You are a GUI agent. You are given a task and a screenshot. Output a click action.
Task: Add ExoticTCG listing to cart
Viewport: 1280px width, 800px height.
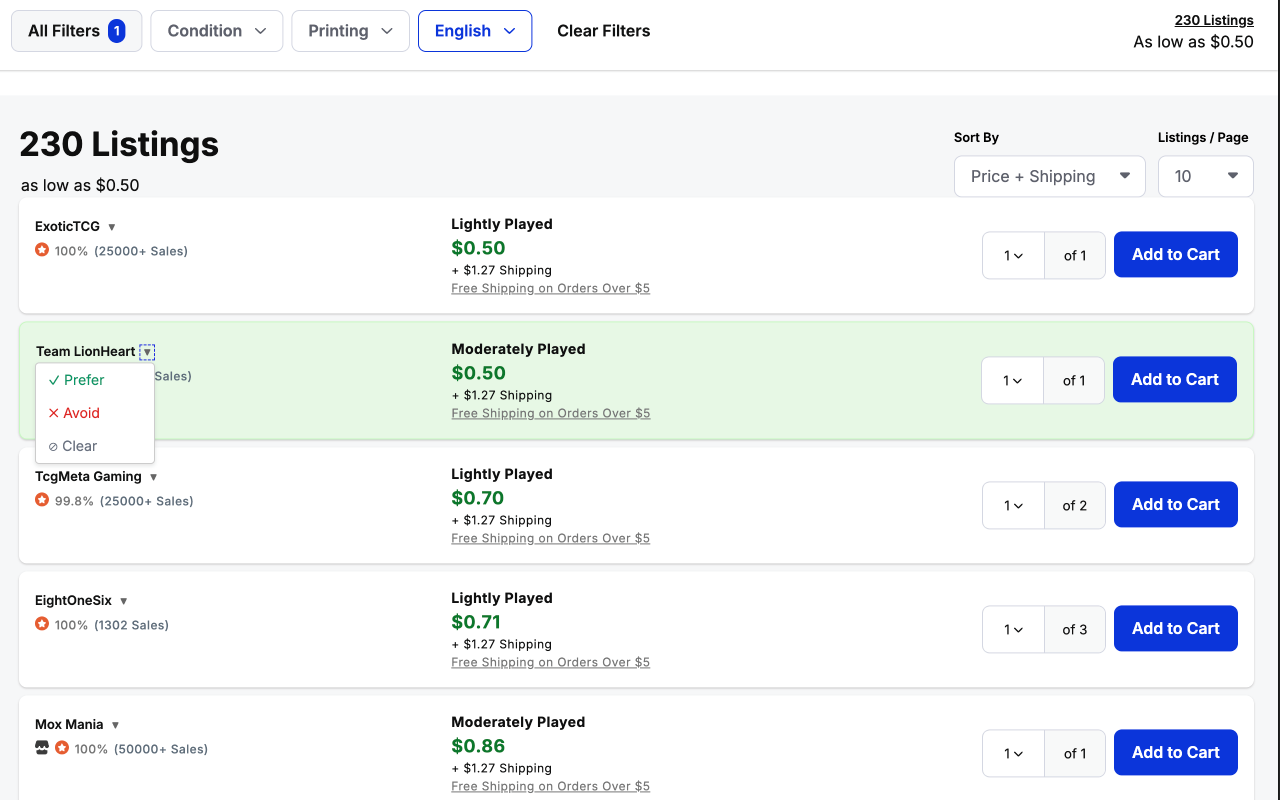(x=1175, y=255)
